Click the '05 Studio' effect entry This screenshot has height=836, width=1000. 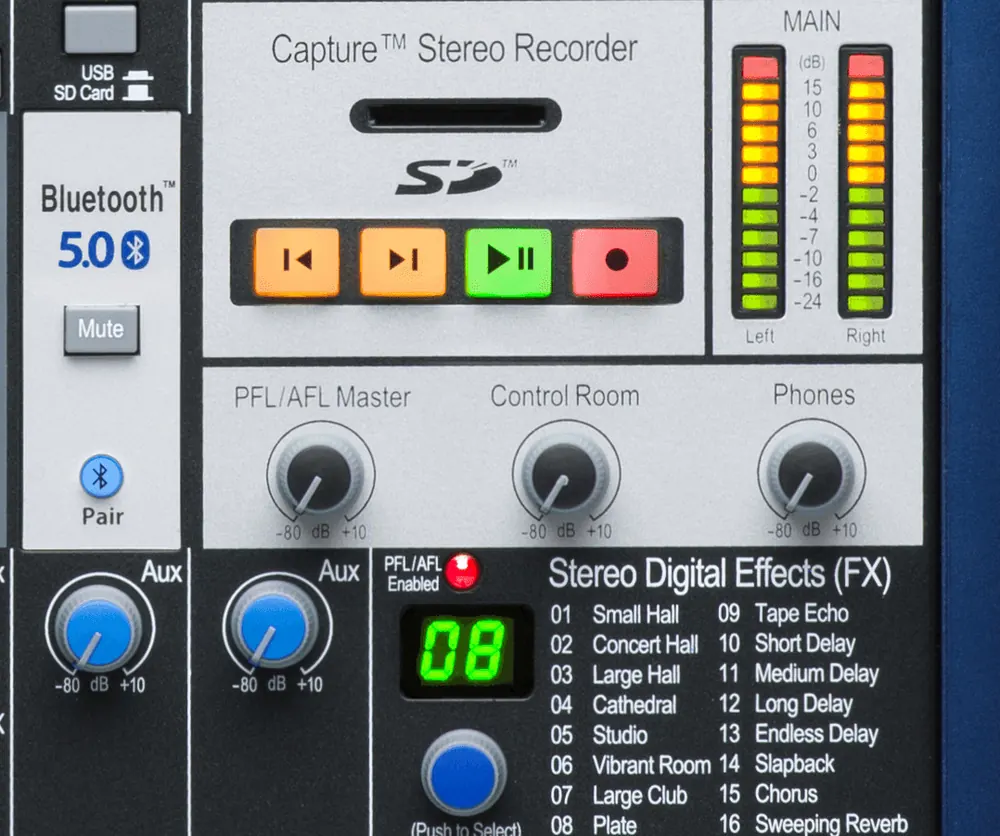tap(599, 735)
